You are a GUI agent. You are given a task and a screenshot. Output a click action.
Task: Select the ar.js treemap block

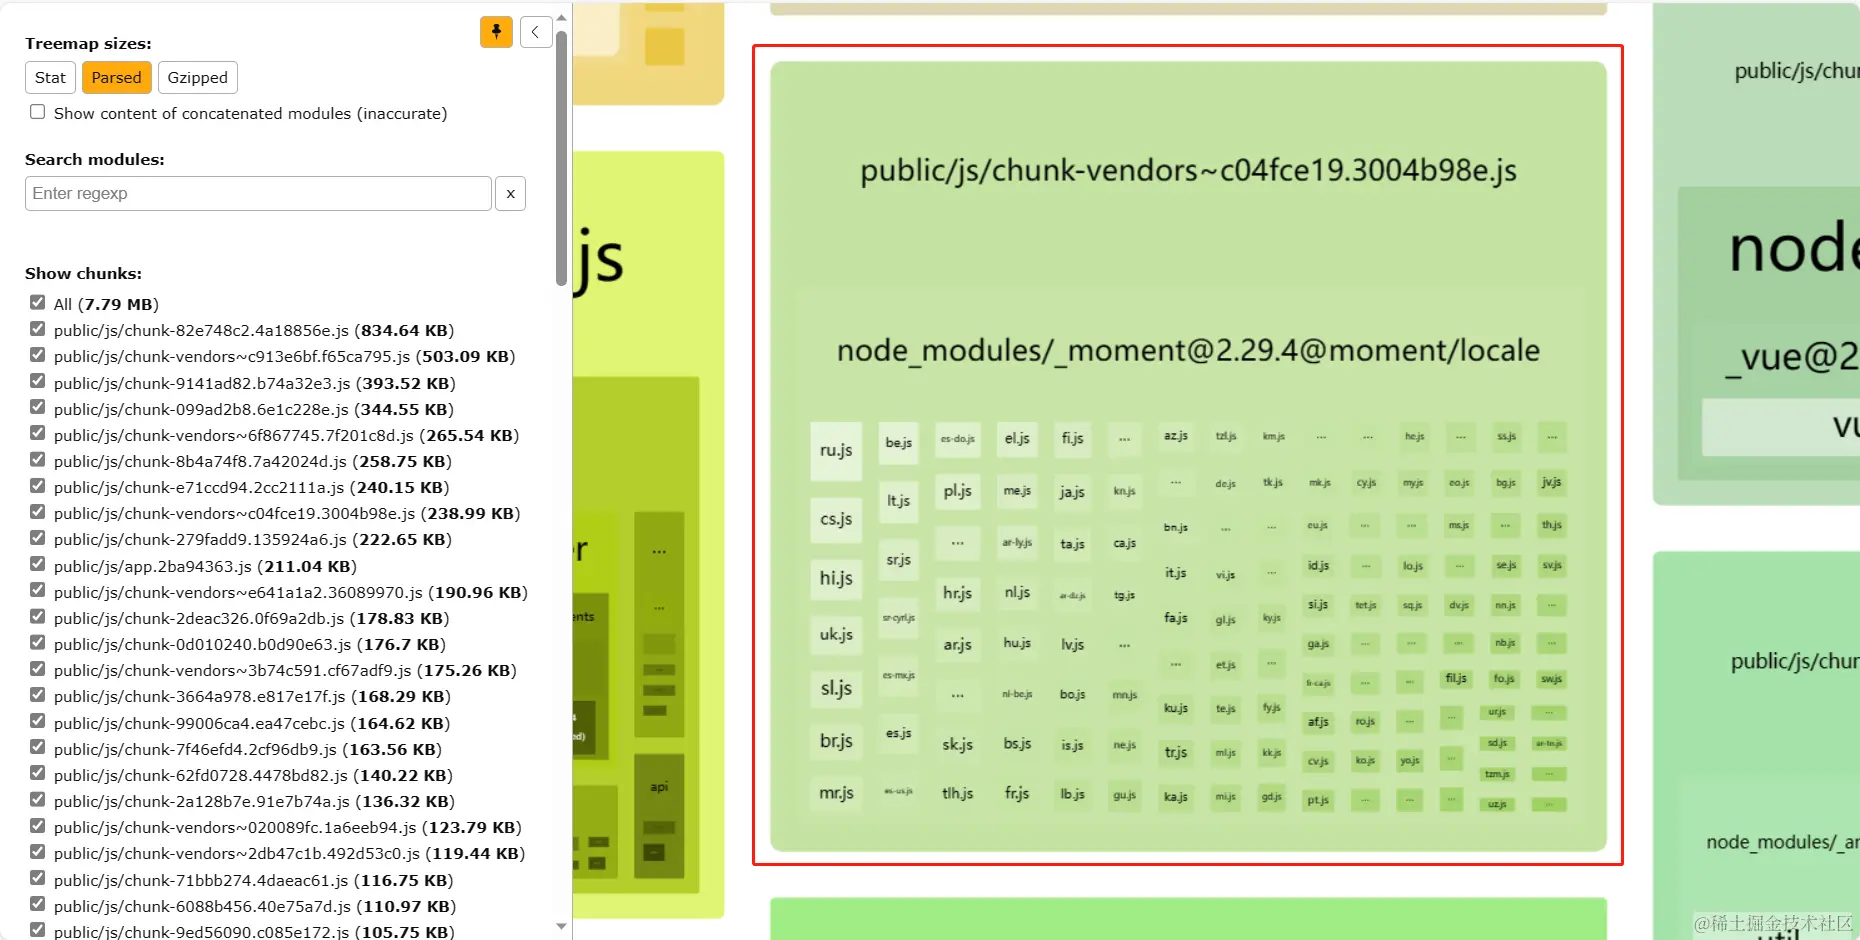point(957,645)
